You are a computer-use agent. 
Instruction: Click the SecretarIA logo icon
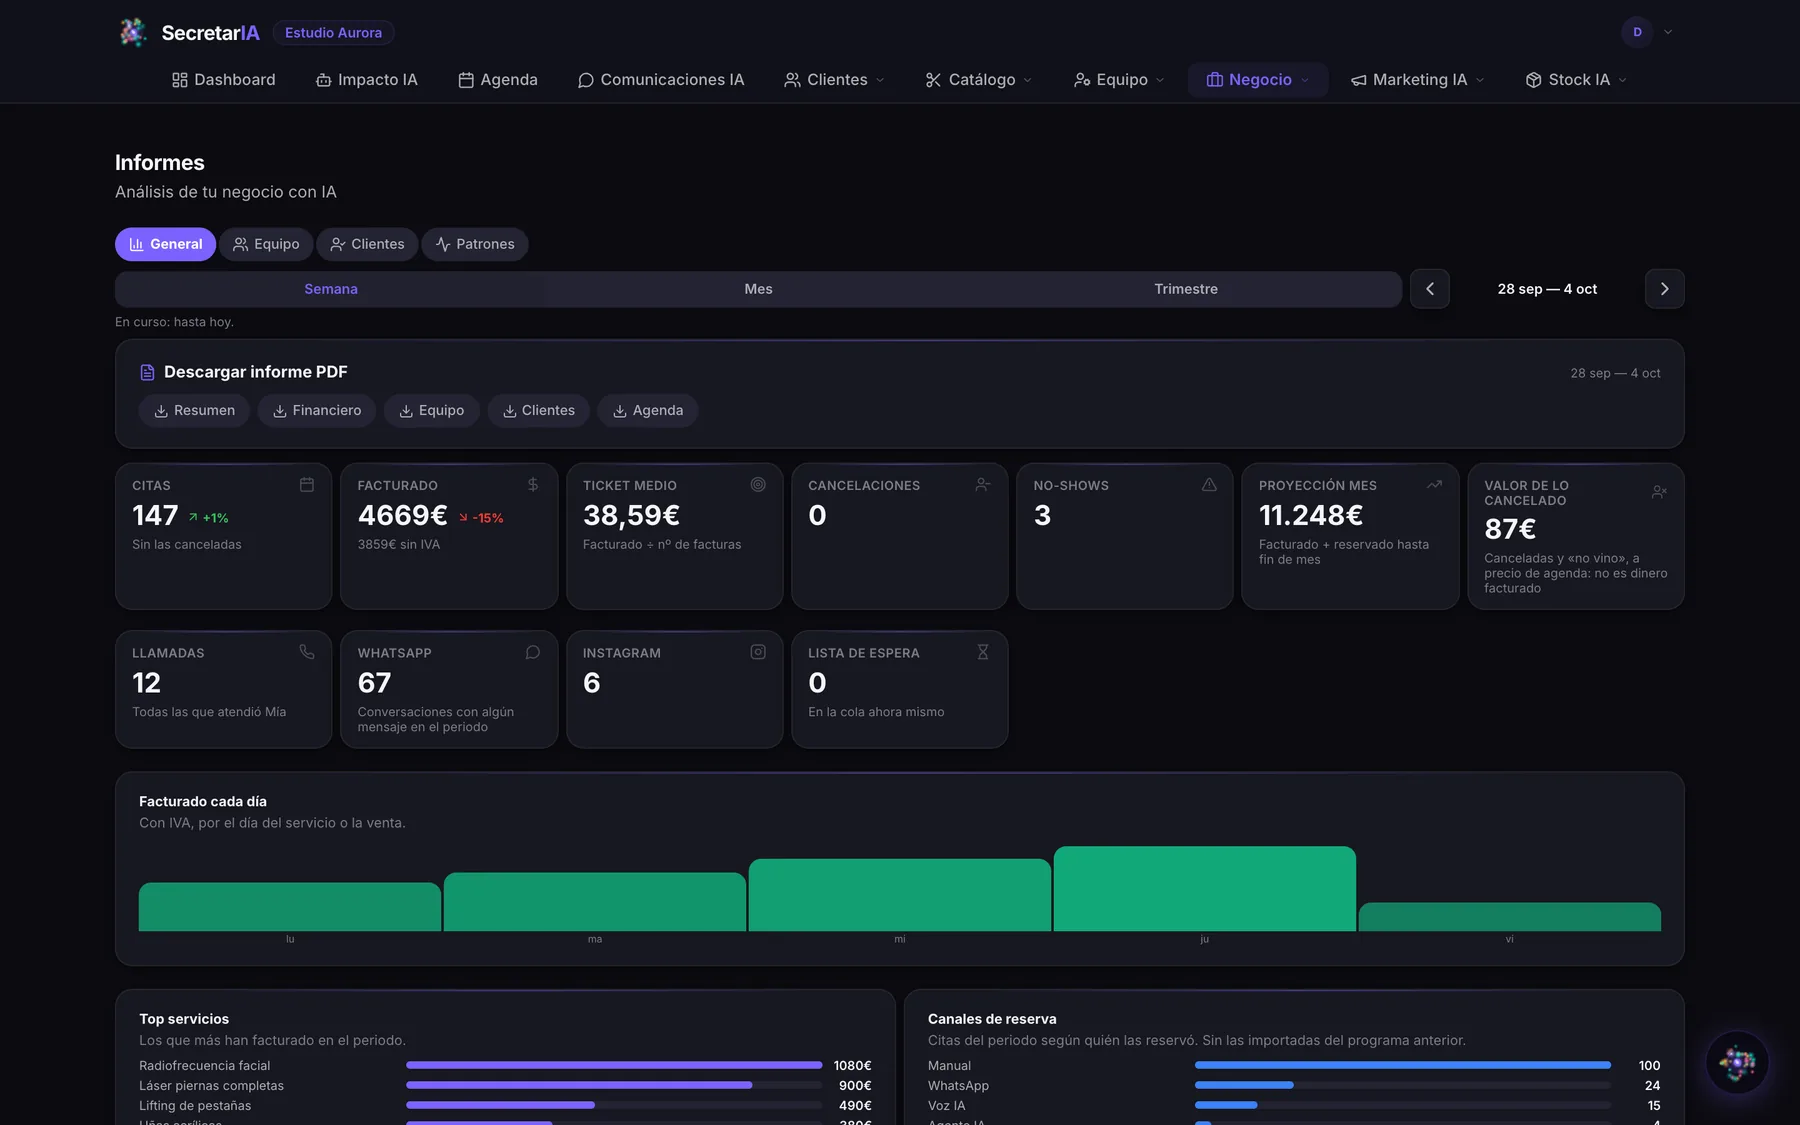click(x=133, y=32)
